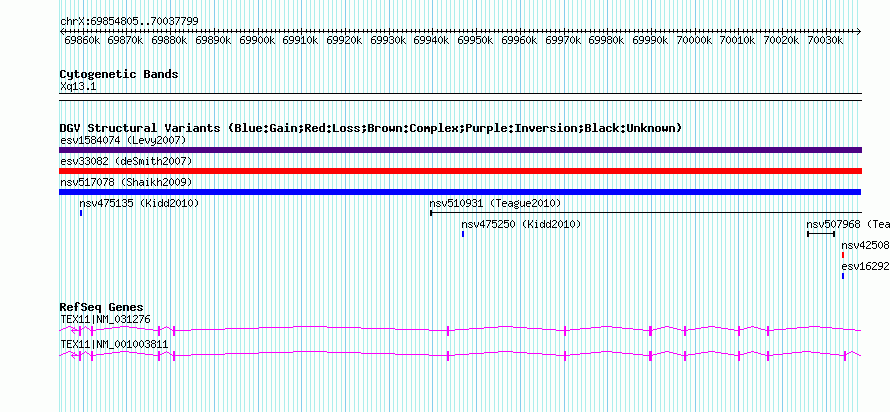Click the 70020k ruler position label
Image resolution: width=890 pixels, height=412 pixels.
[782, 40]
